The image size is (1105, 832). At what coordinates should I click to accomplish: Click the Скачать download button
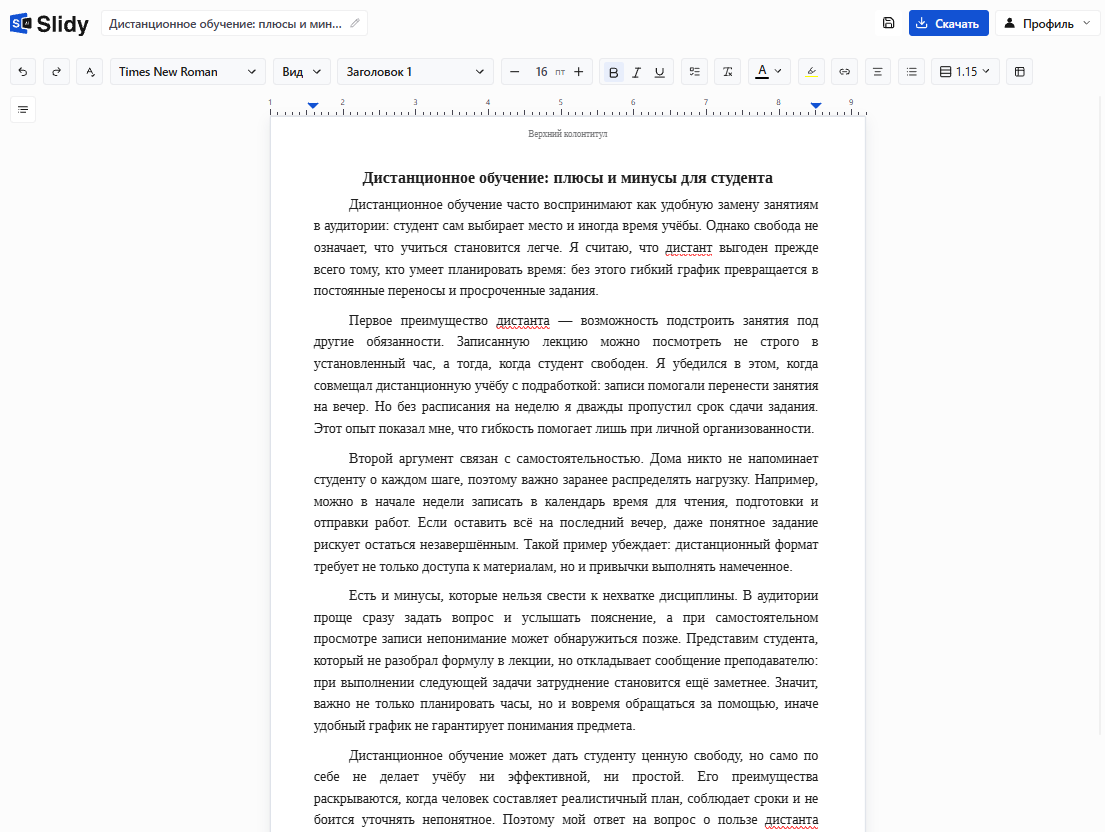pyautogui.click(x=949, y=23)
